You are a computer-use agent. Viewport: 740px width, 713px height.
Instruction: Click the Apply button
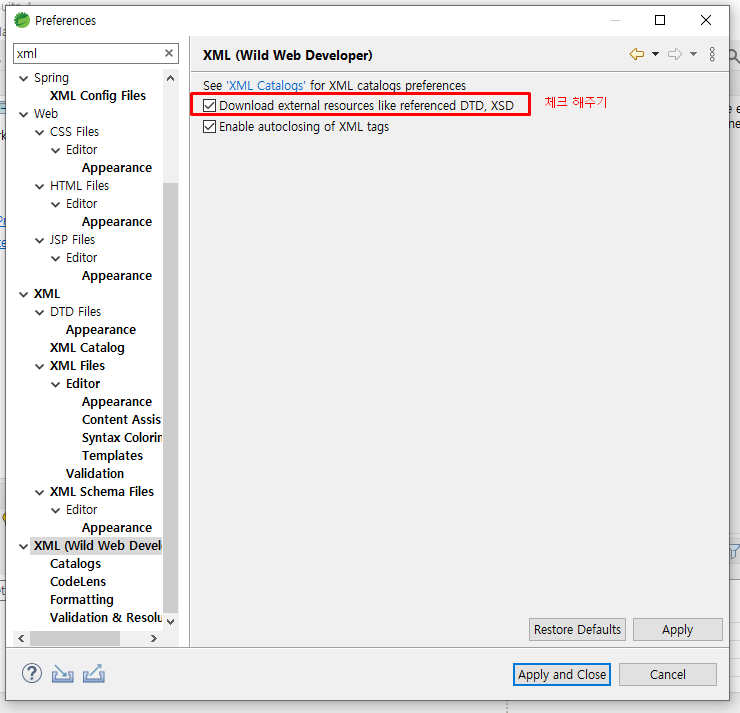point(677,629)
